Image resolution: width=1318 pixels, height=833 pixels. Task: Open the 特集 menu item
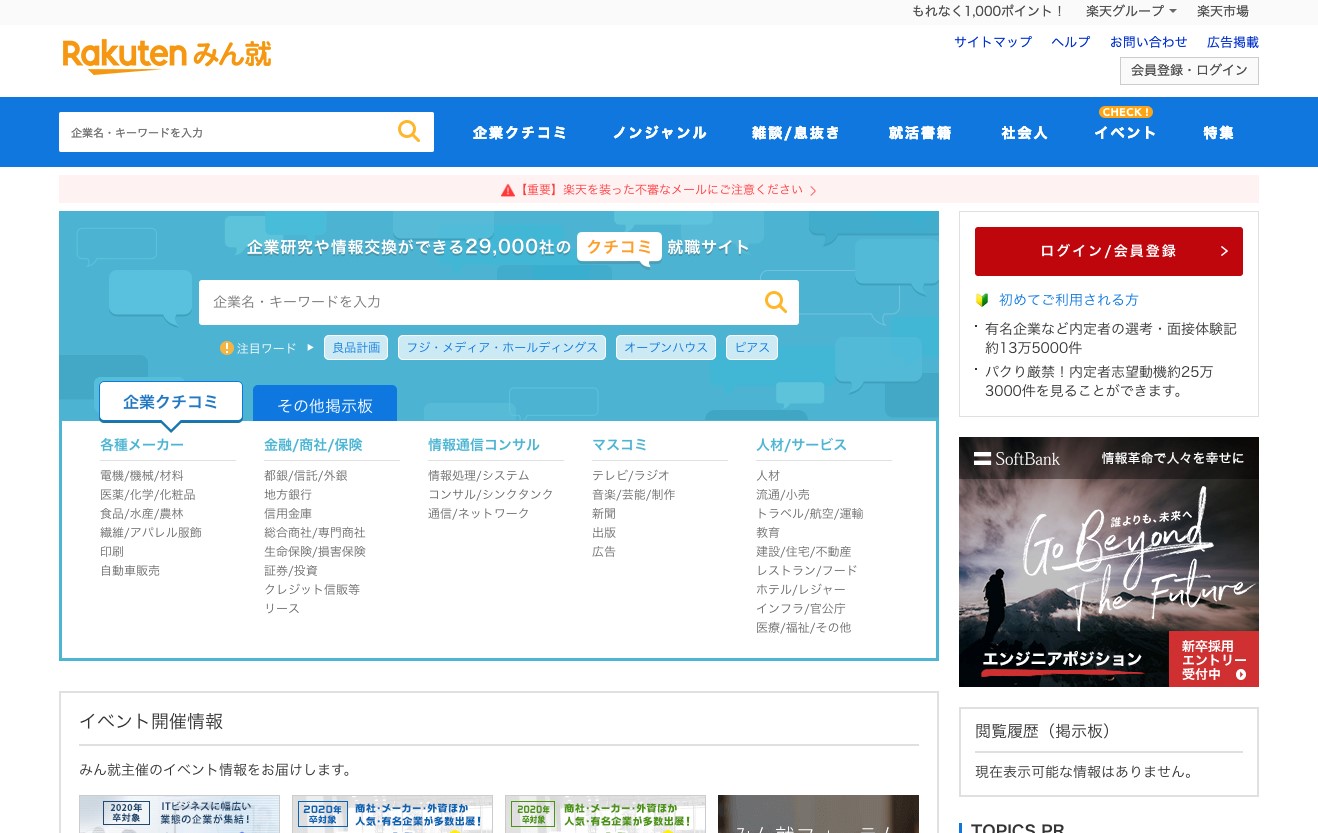pos(1219,132)
